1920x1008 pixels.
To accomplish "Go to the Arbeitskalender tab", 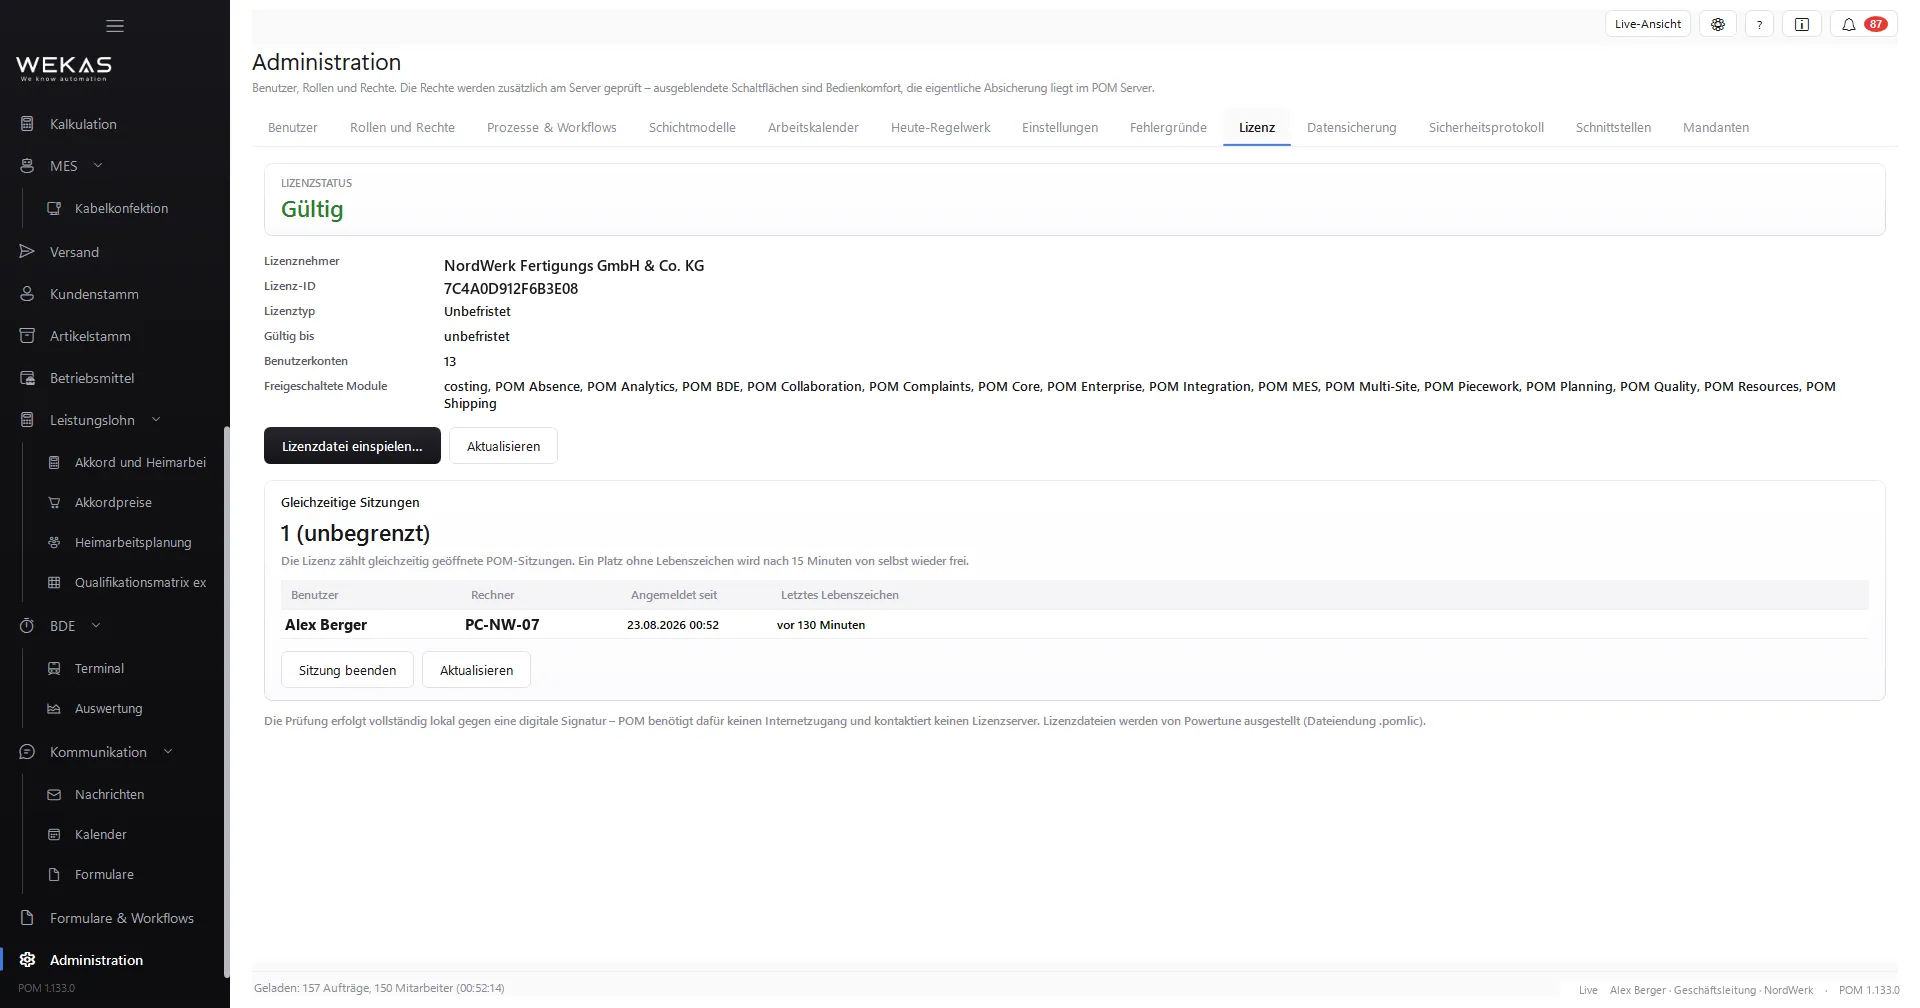I will tap(813, 127).
